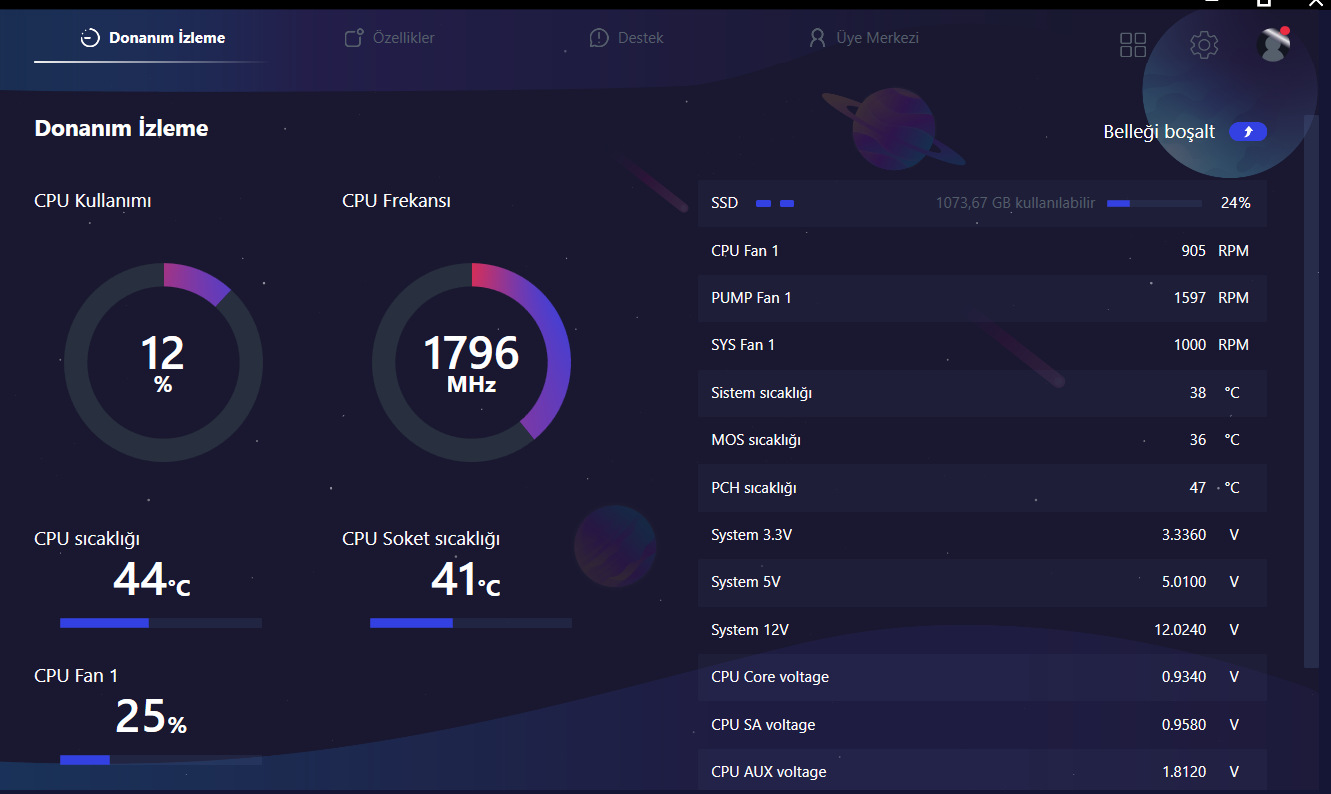Viewport: 1331px width, 794px height.
Task: Click the 44°C CPU temperature reading
Action: point(151,579)
